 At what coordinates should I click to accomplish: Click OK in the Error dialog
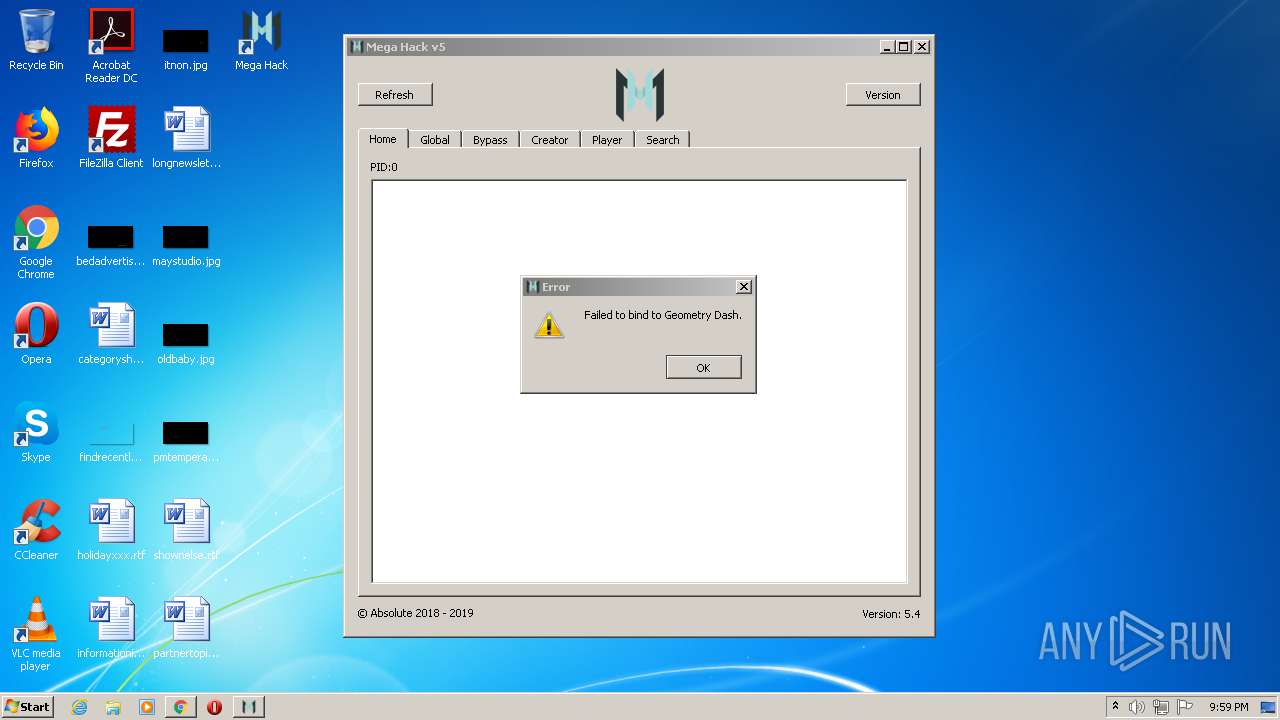click(x=703, y=367)
